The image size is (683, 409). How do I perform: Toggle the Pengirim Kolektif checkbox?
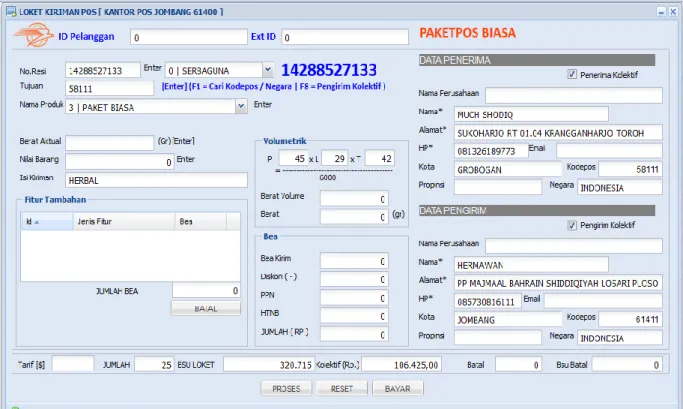(x=572, y=225)
